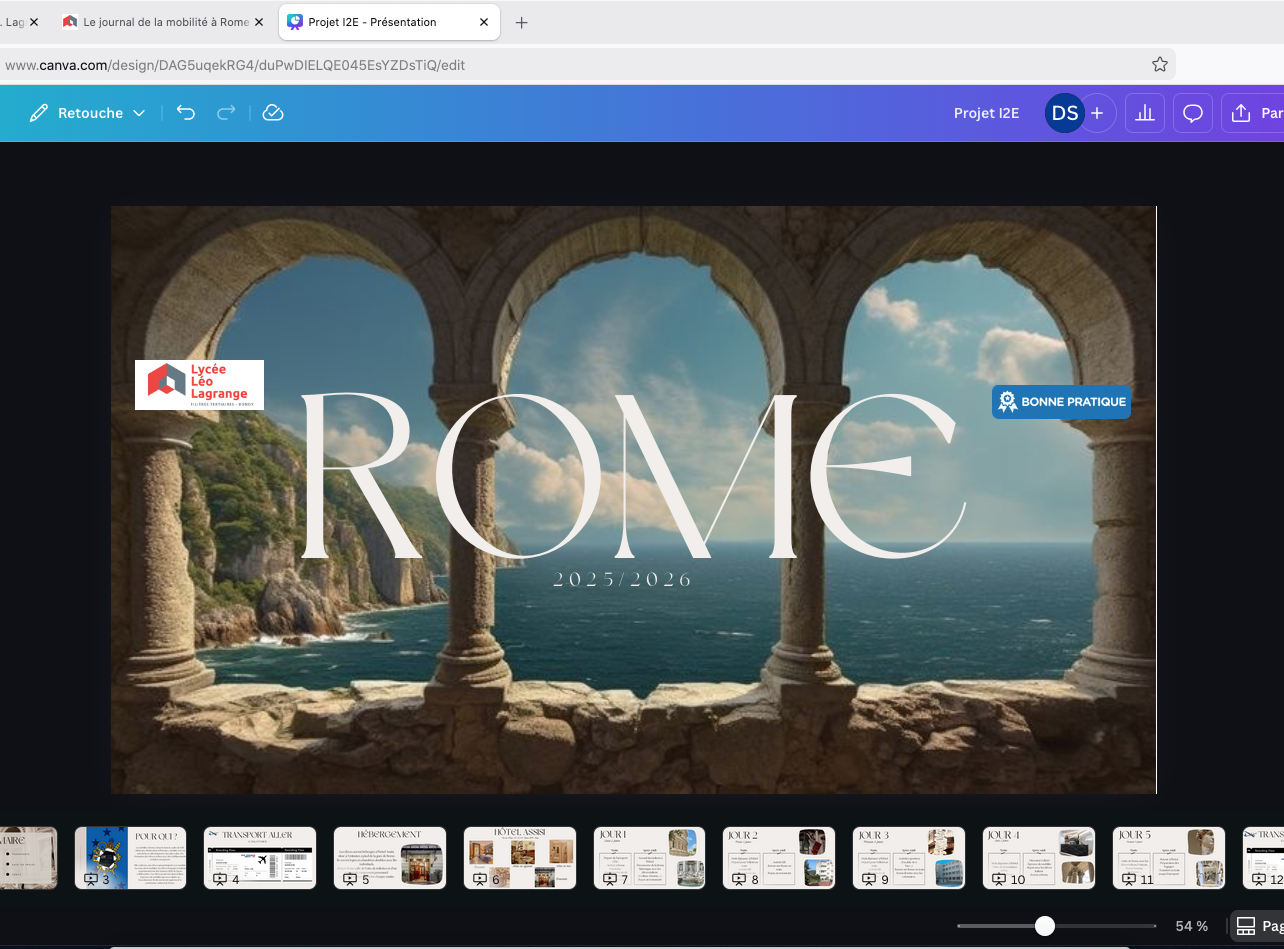
Task: Click the Projet I2E design title
Action: pyautogui.click(x=986, y=113)
